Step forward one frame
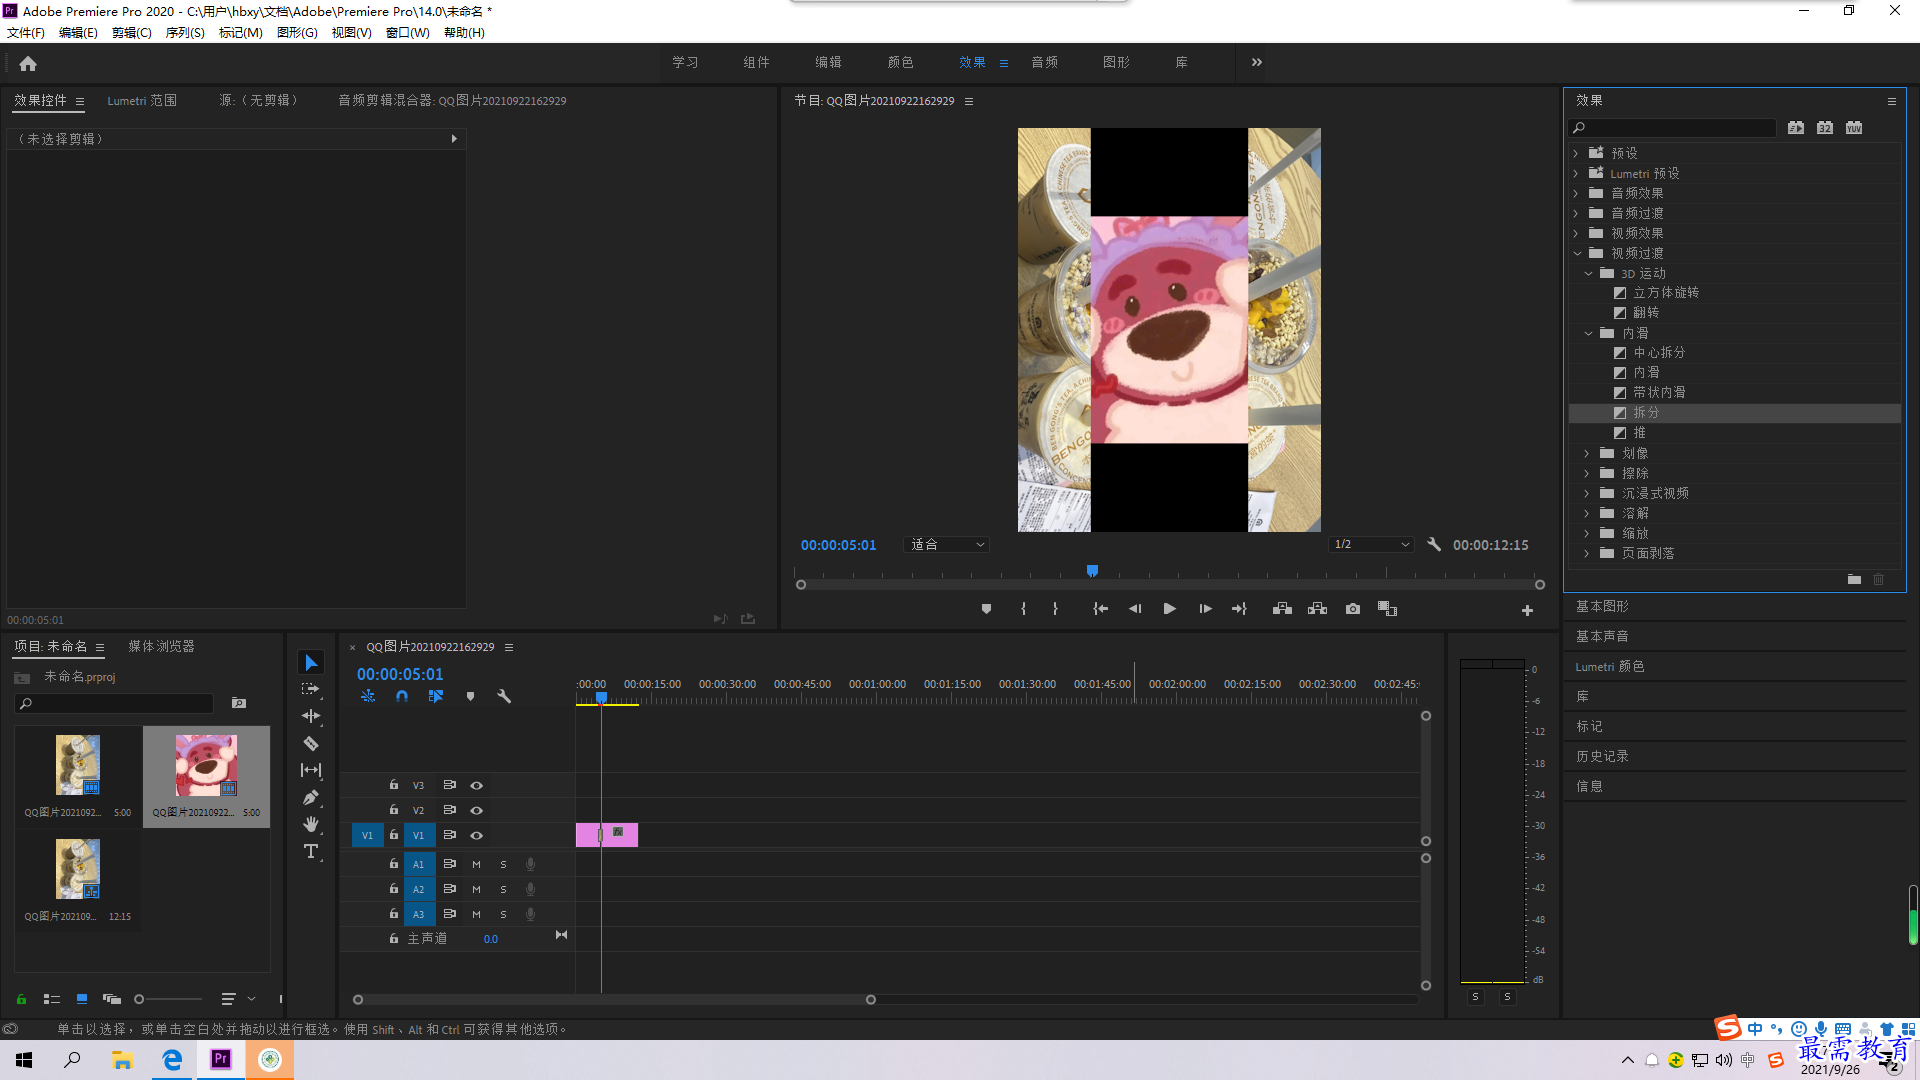 point(1205,609)
